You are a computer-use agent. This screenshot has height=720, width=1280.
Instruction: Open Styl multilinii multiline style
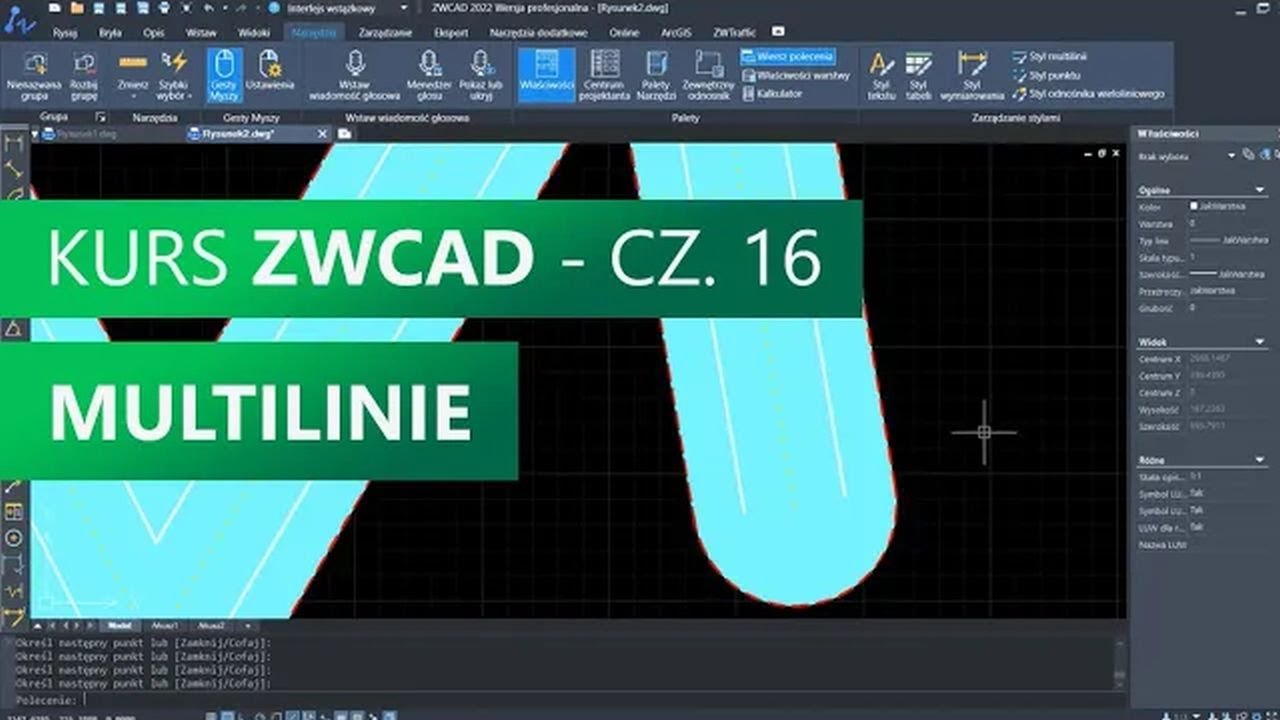point(1050,57)
